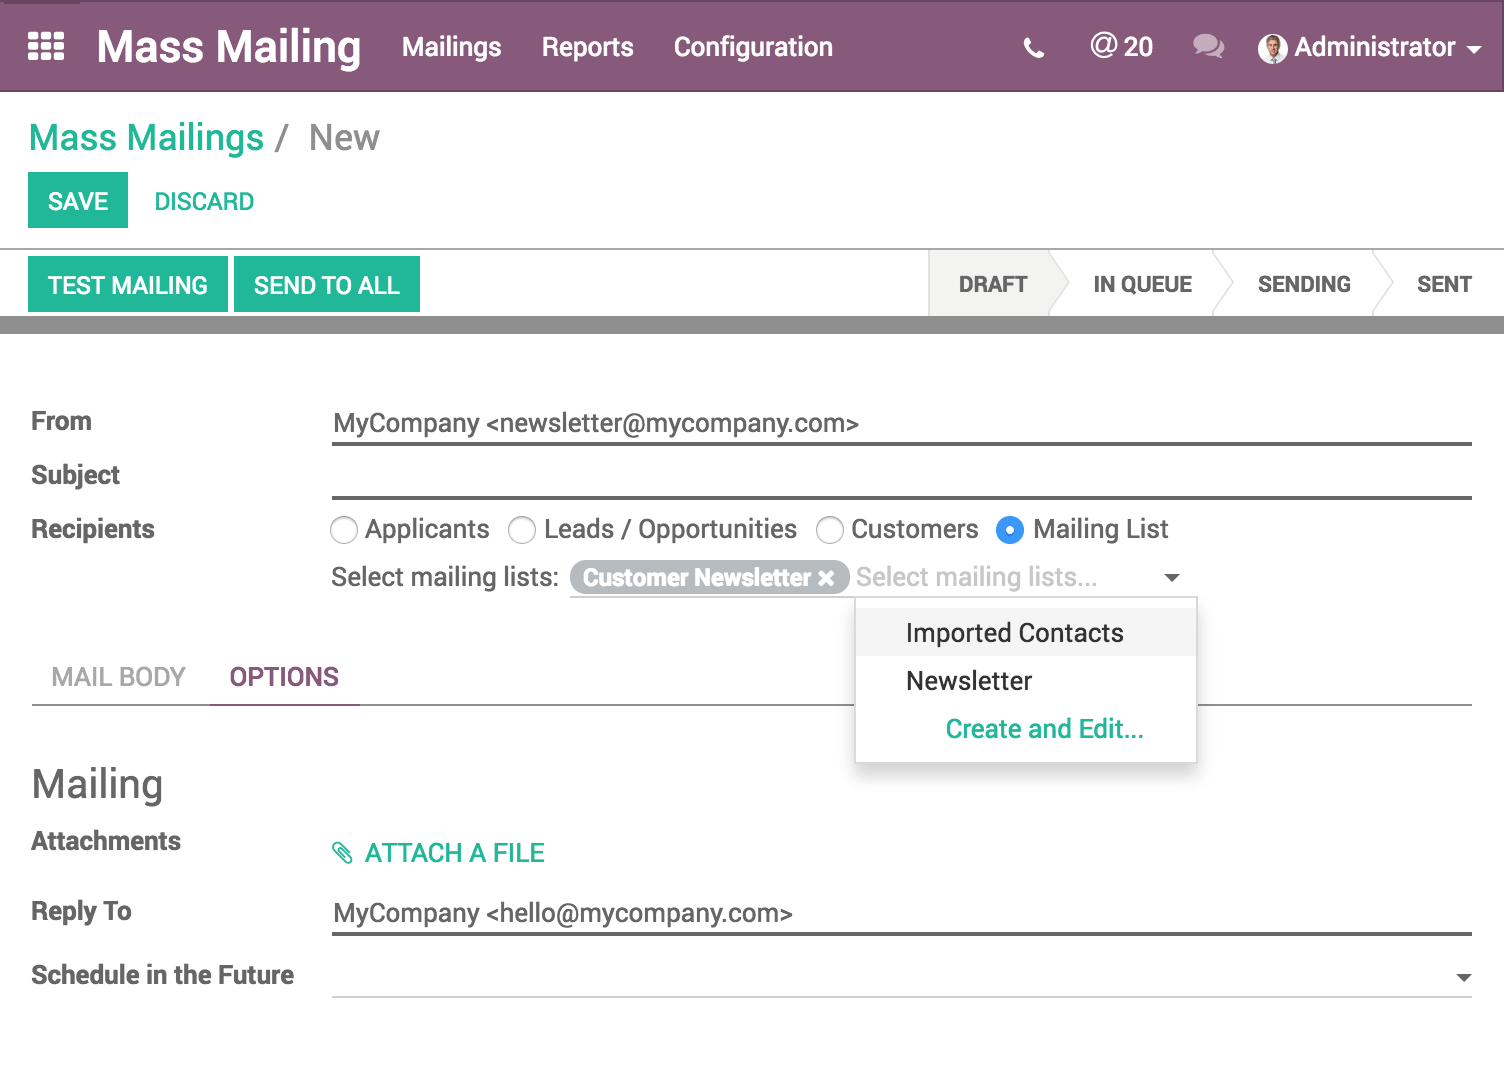Choose Leads / Opportunities as recipients

(x=522, y=530)
